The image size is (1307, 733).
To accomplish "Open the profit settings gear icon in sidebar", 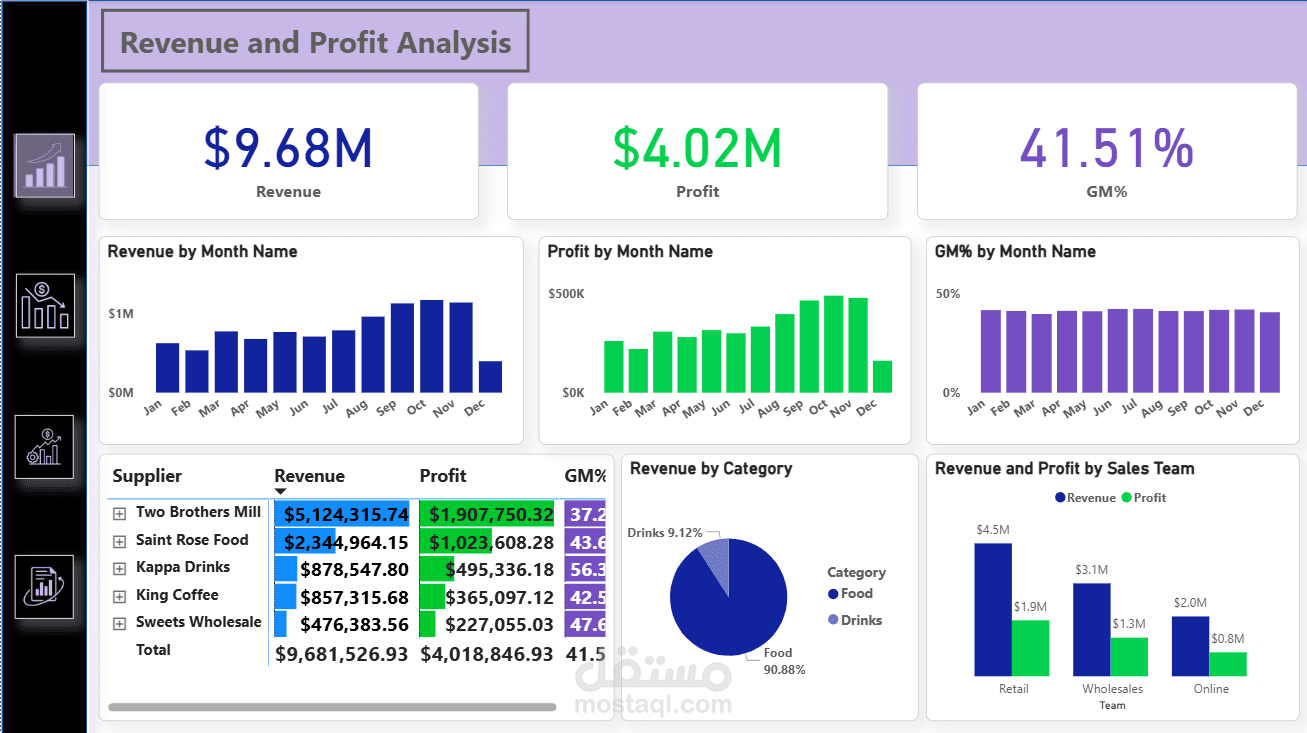I will tap(45, 447).
